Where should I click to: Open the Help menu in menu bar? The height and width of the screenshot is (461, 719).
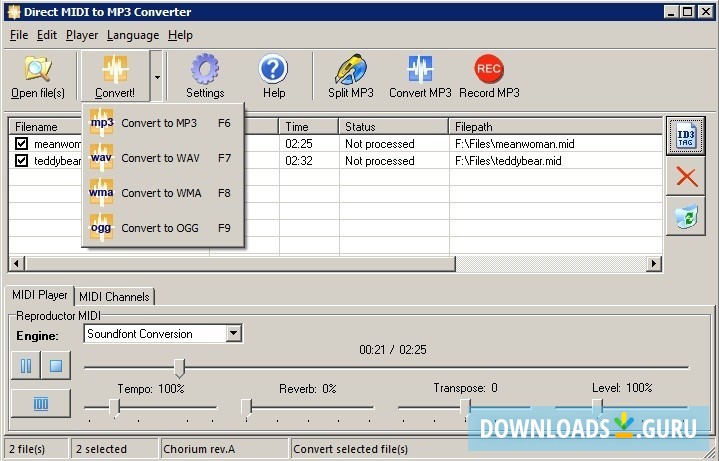pyautogui.click(x=180, y=35)
